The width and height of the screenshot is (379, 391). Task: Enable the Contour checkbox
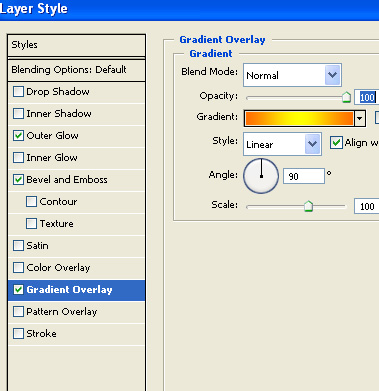click(31, 202)
